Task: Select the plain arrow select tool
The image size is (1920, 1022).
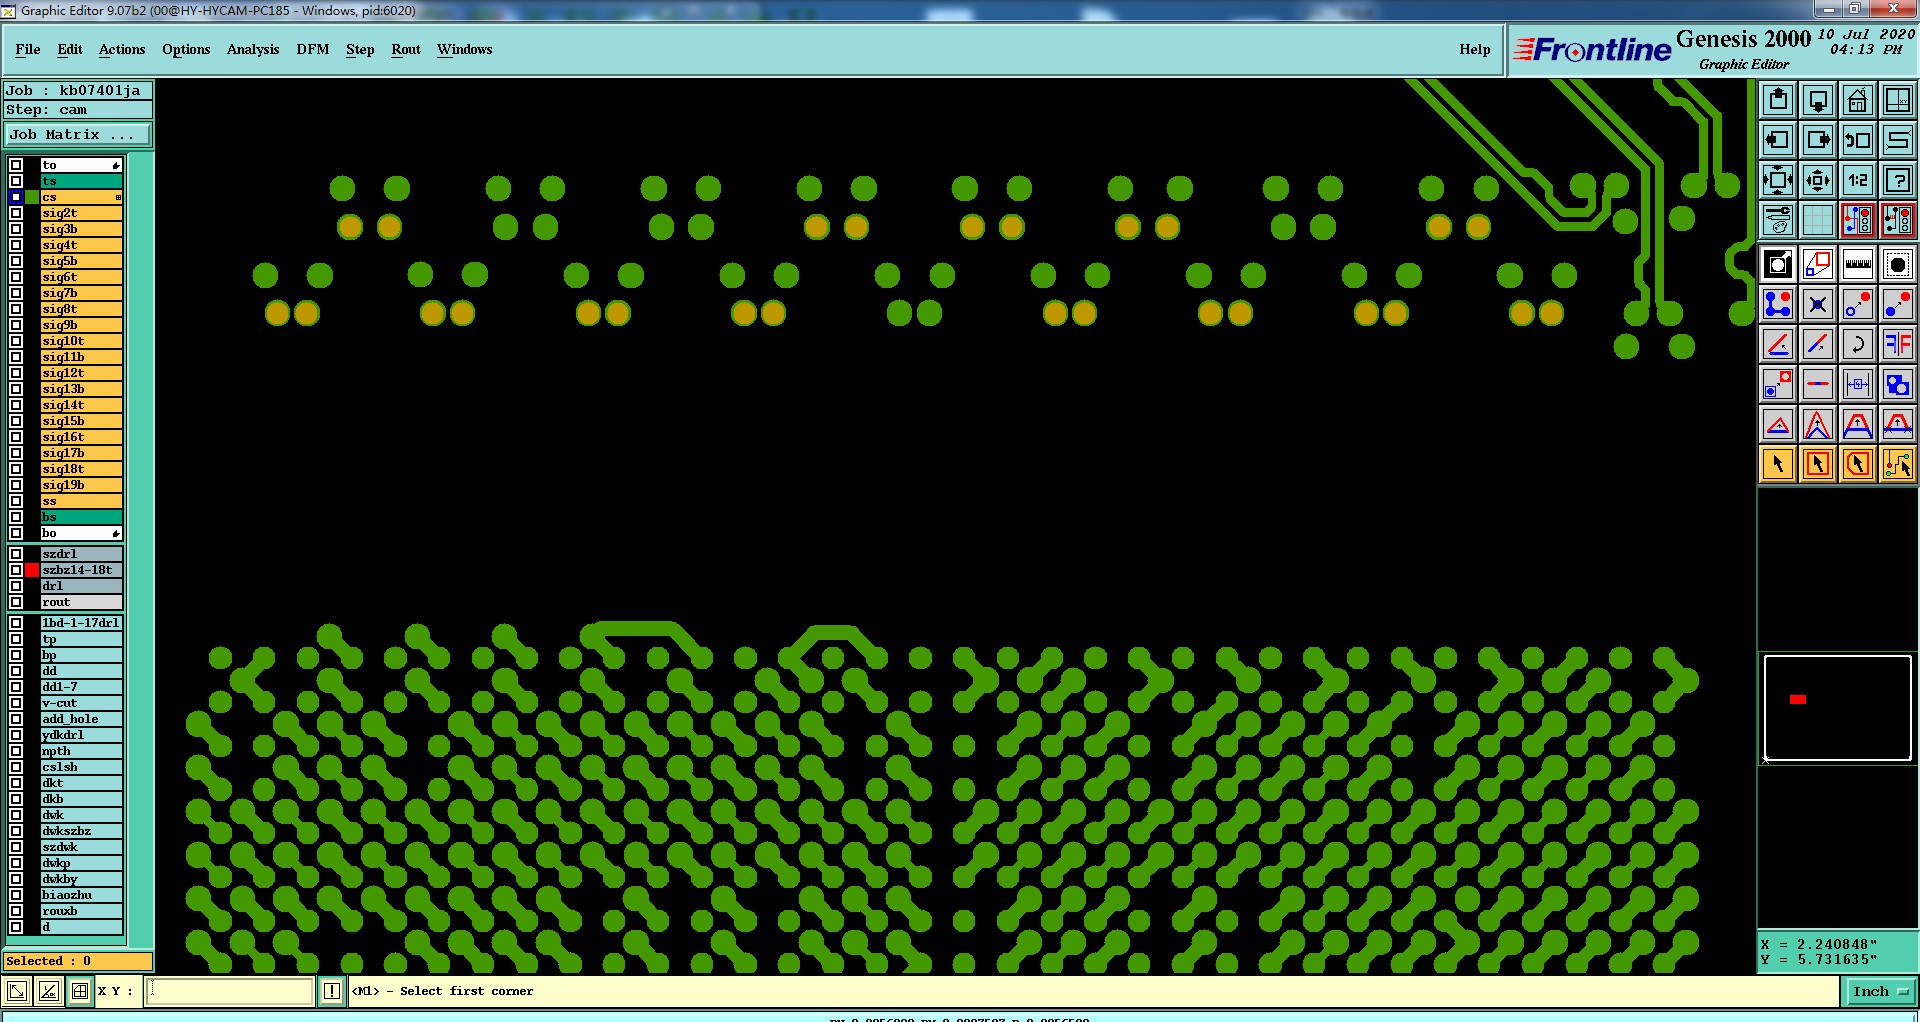Action: pyautogui.click(x=1778, y=464)
